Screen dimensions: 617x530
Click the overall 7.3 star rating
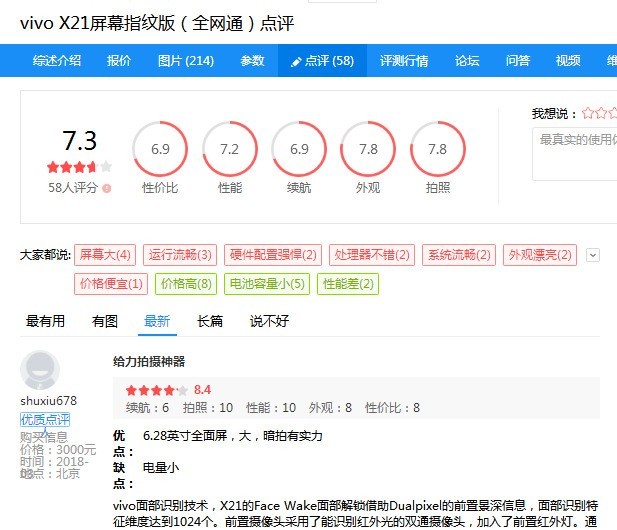(x=79, y=167)
